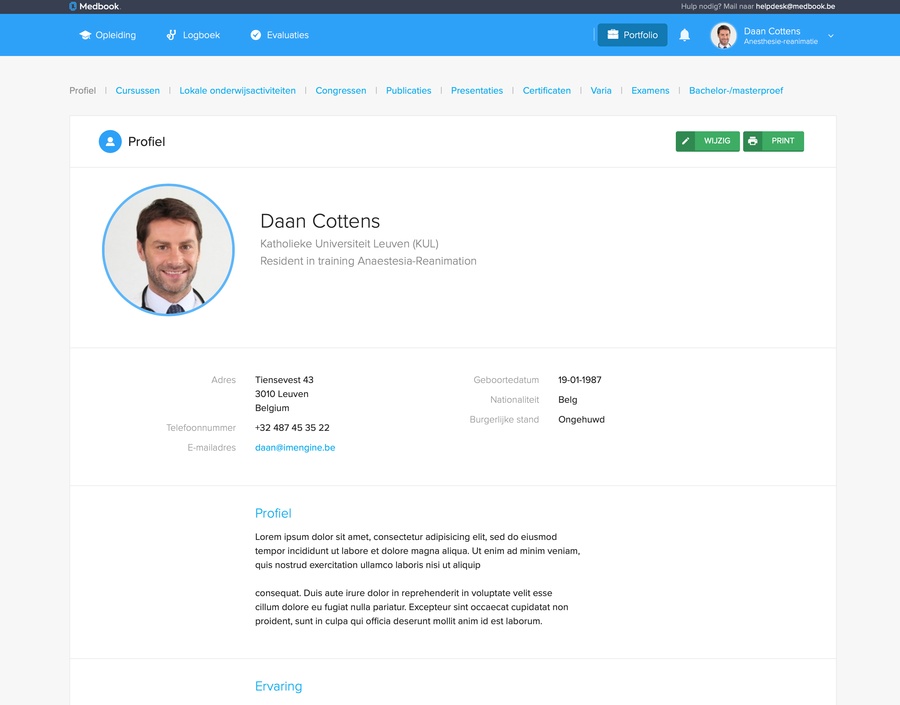Click the printer icon on PRINT
Viewport: 900px width, 705px height.
coord(752,141)
